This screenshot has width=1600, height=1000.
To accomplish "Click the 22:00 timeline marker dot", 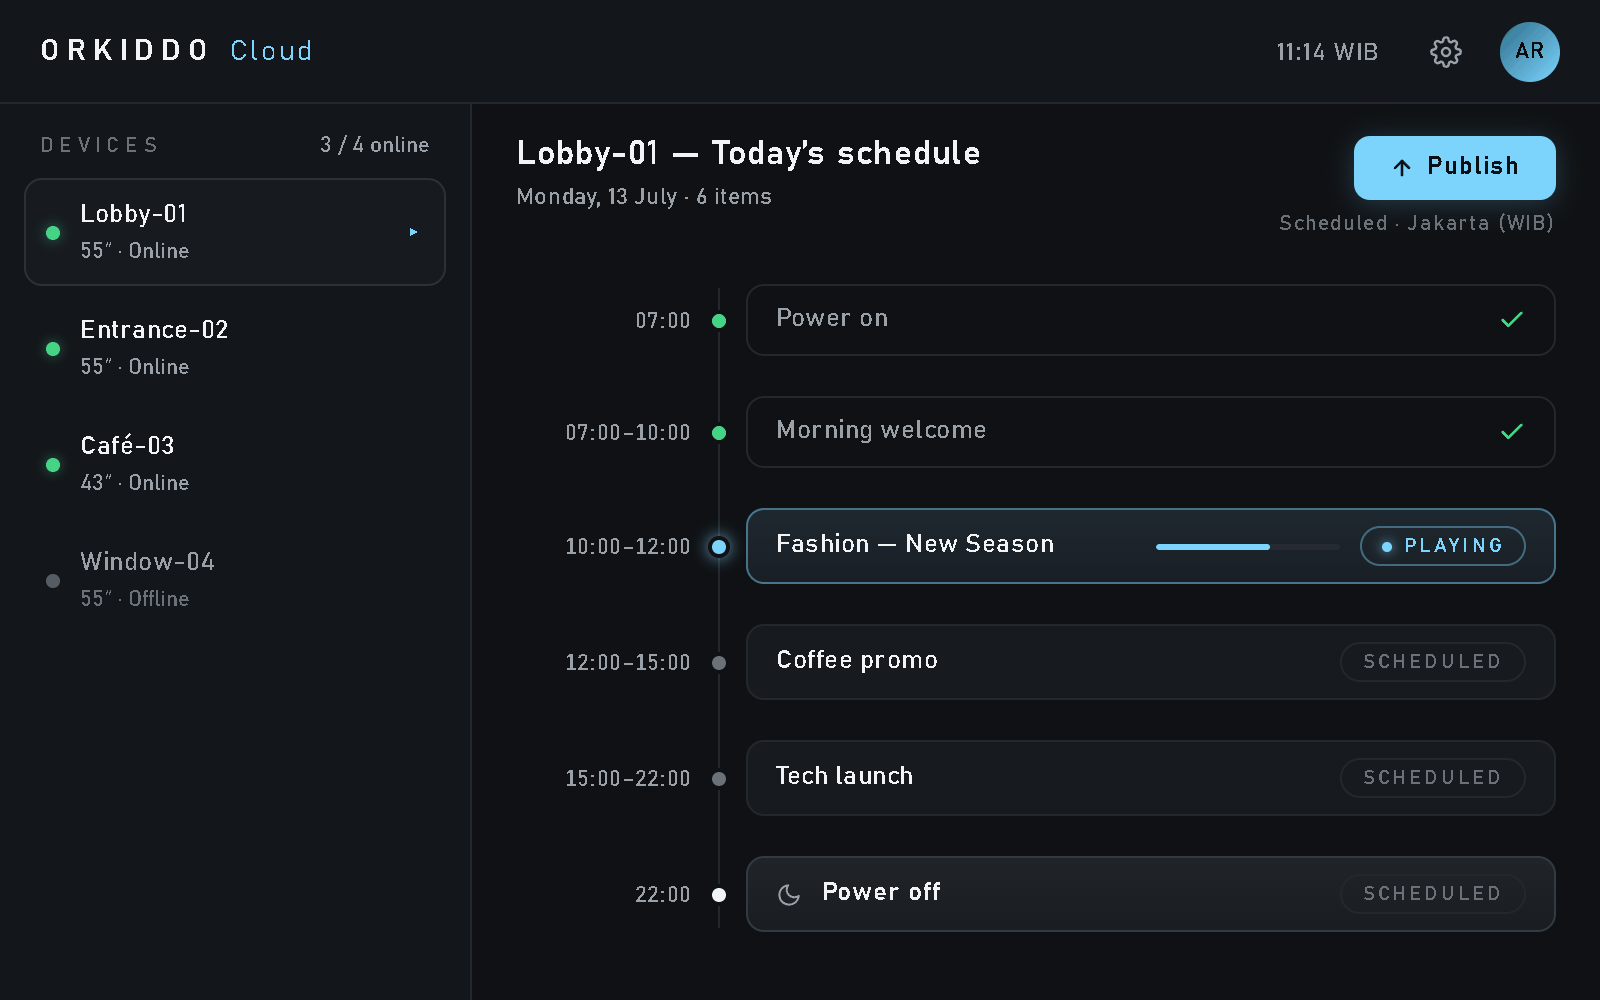I will click(719, 895).
